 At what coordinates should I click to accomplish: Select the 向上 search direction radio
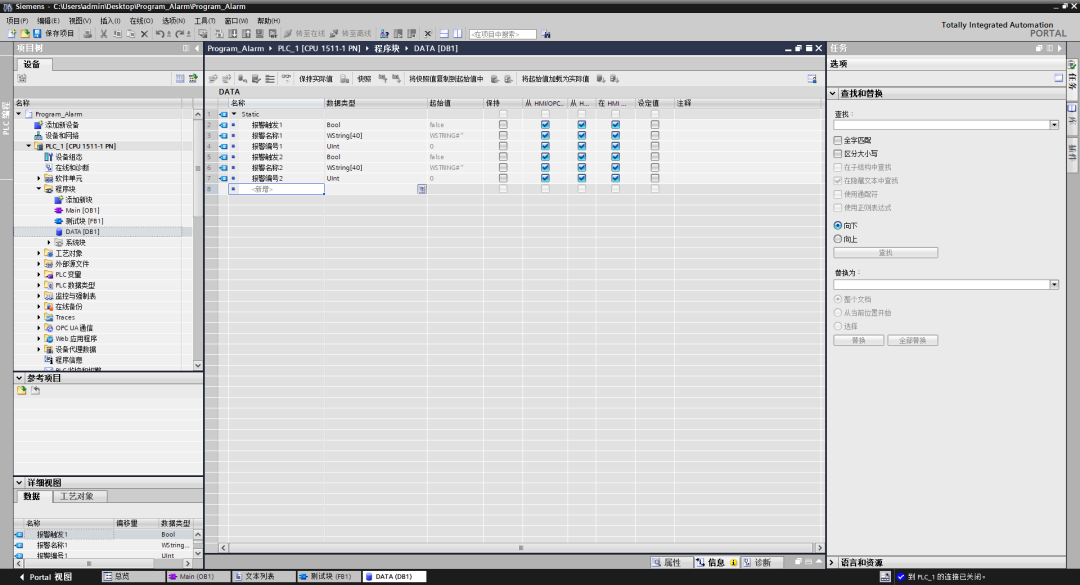(838, 239)
